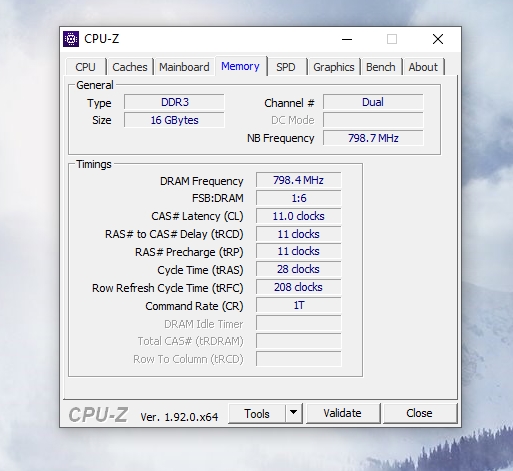Click the Command Rate (CR) label
Image resolution: width=513 pixels, height=471 pixels.
194,306
